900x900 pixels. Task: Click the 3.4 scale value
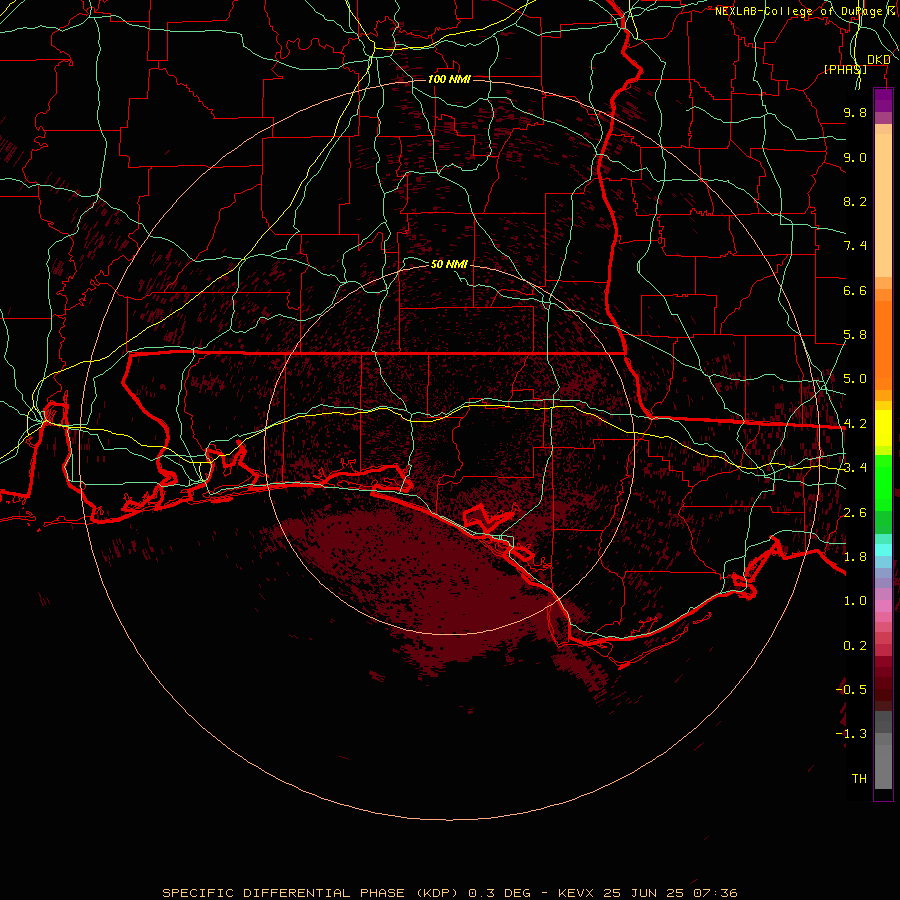(855, 468)
